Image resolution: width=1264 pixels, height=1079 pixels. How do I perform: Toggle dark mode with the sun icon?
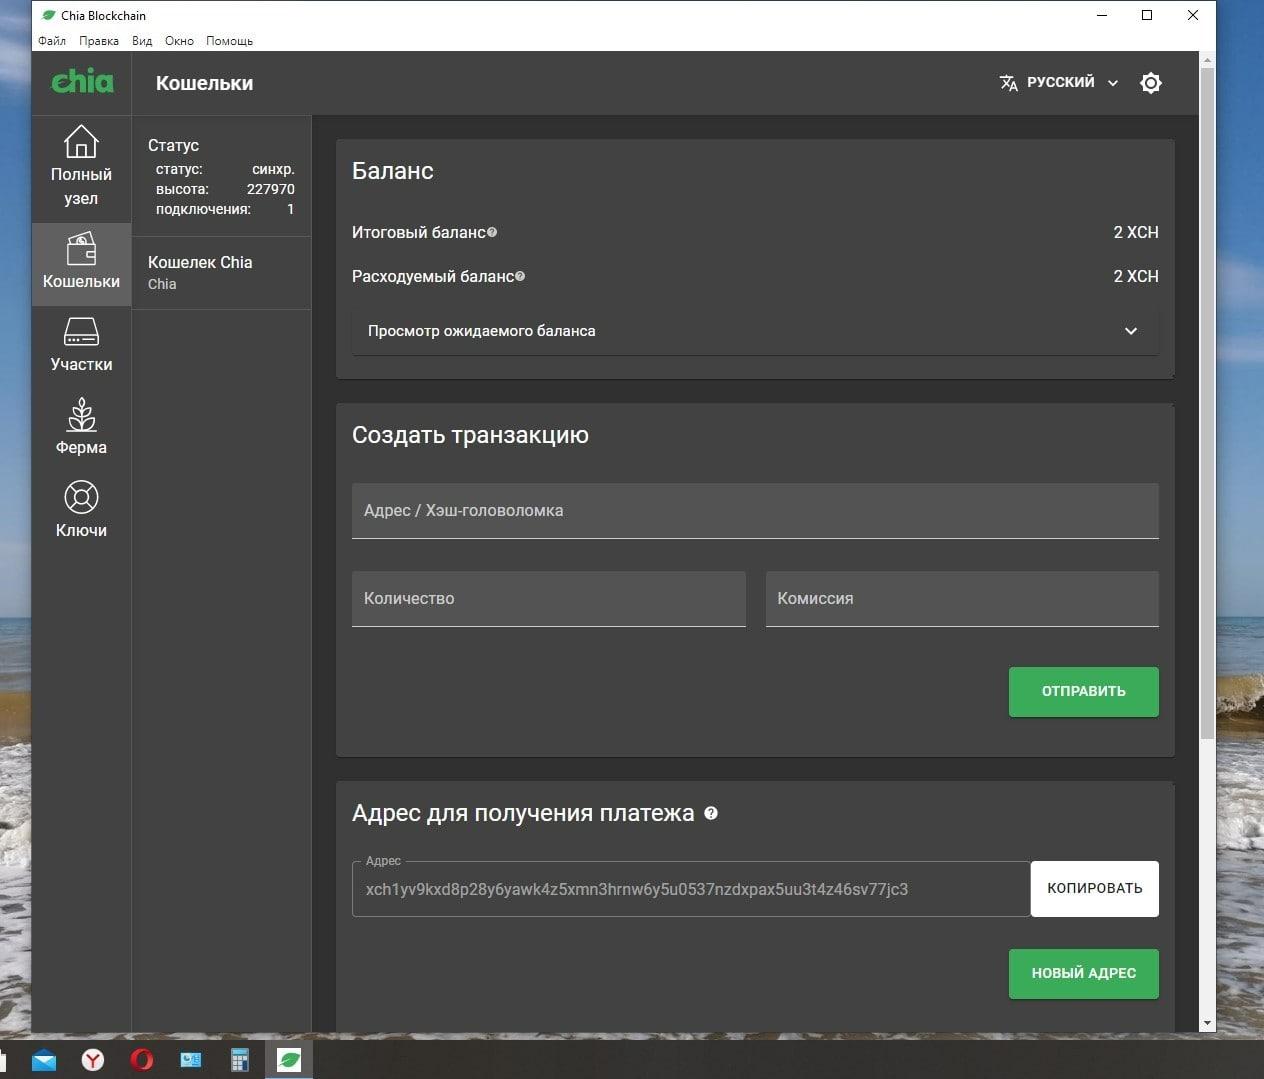click(1151, 83)
